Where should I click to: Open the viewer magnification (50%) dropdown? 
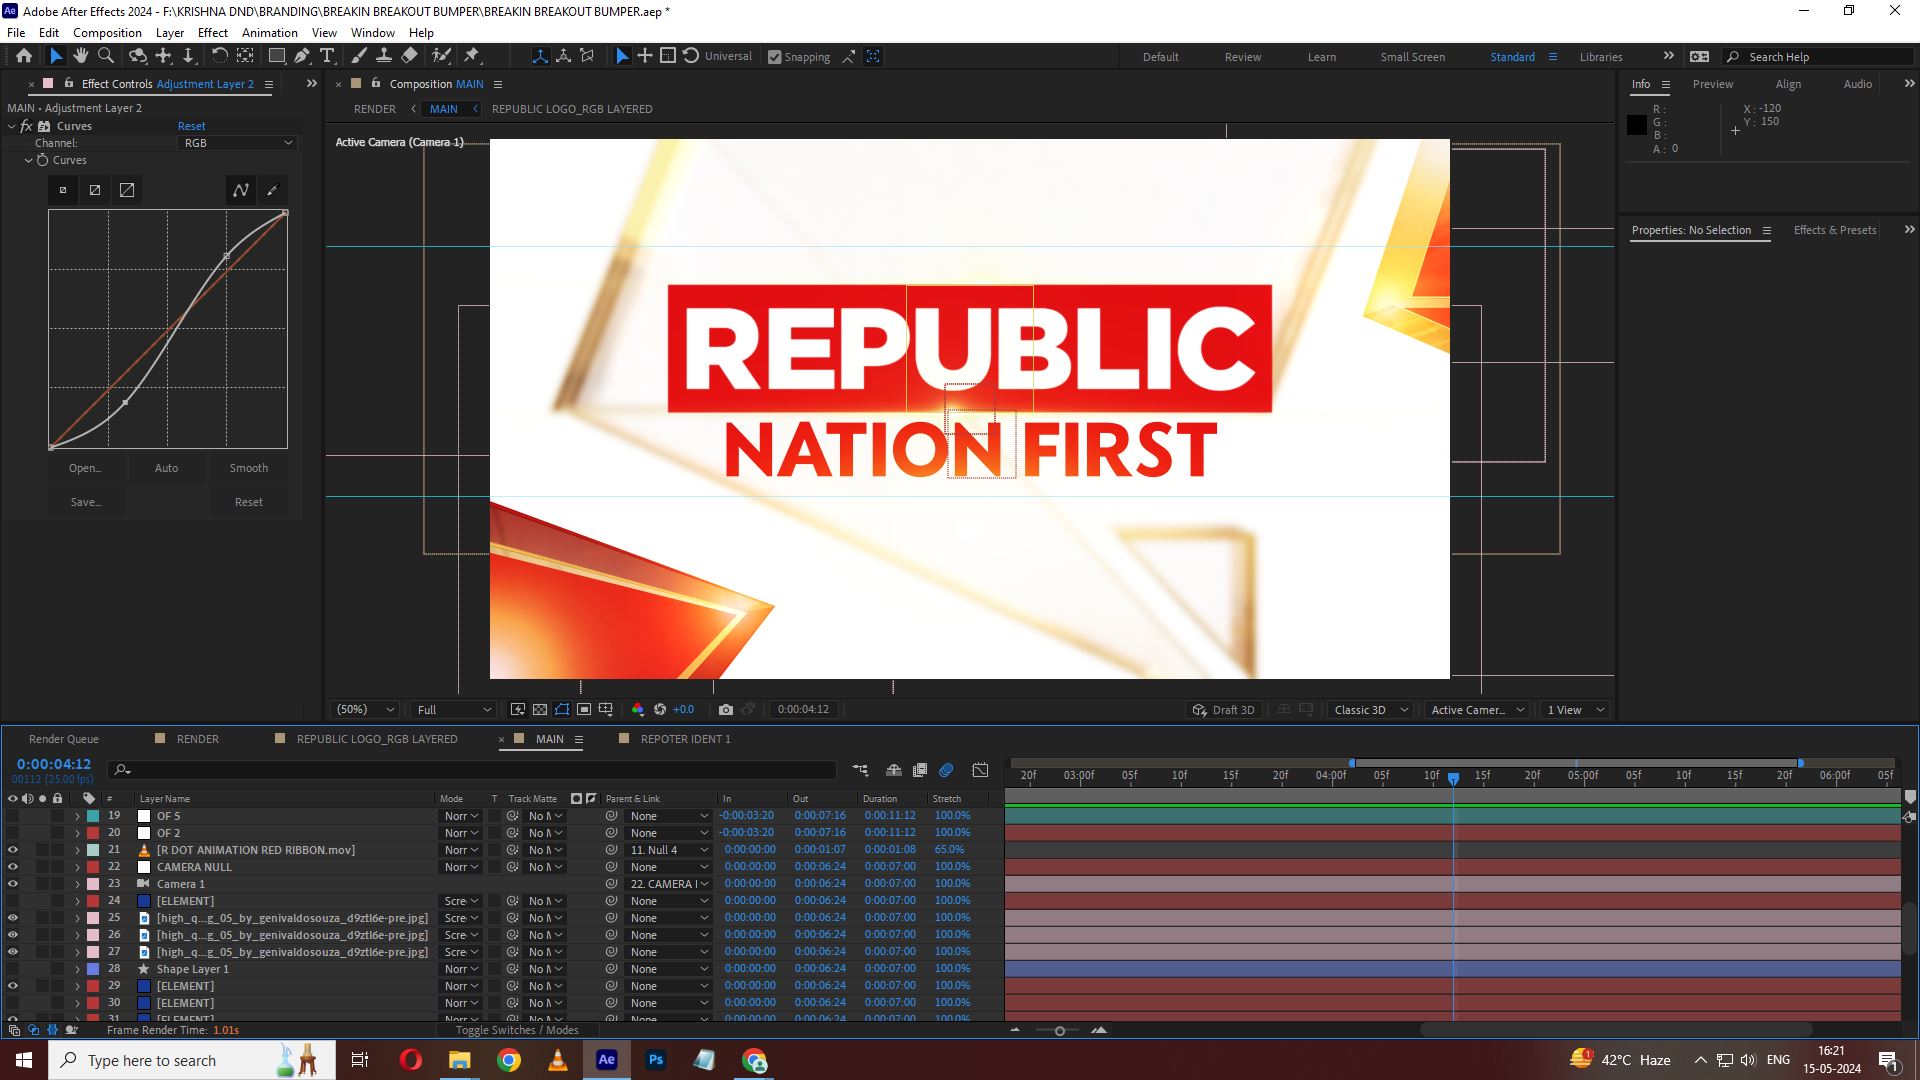[x=365, y=710]
